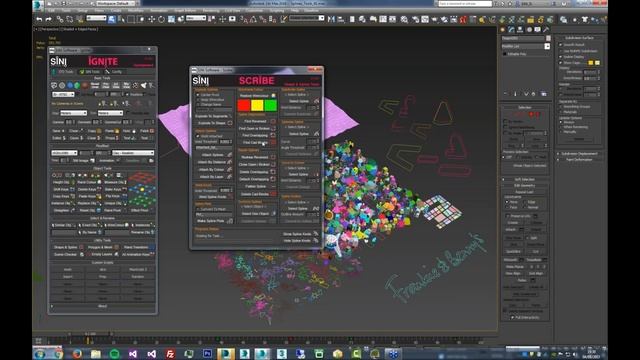The height and width of the screenshot is (360, 640).
Task: Click the green shape icon in Ignite Basic Tools
Action: point(77,85)
